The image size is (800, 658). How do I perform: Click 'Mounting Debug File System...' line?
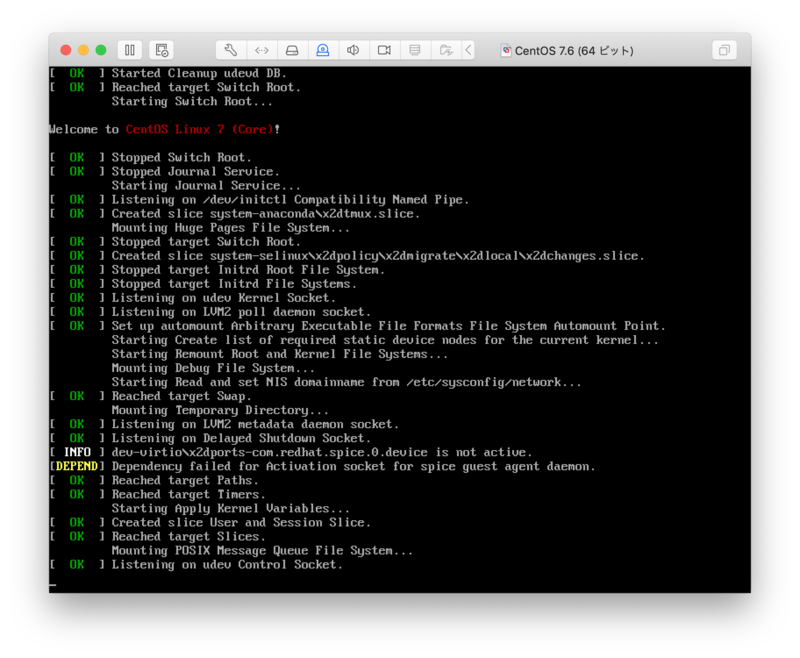pos(213,368)
